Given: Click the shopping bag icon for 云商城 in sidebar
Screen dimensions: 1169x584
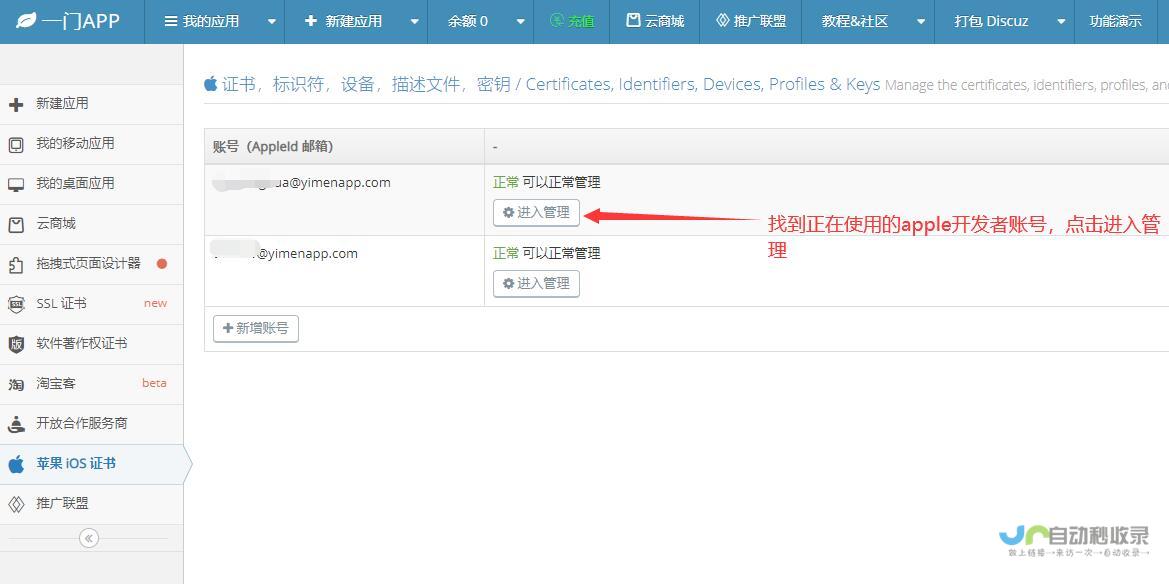Looking at the screenshot, I should (x=16, y=225).
